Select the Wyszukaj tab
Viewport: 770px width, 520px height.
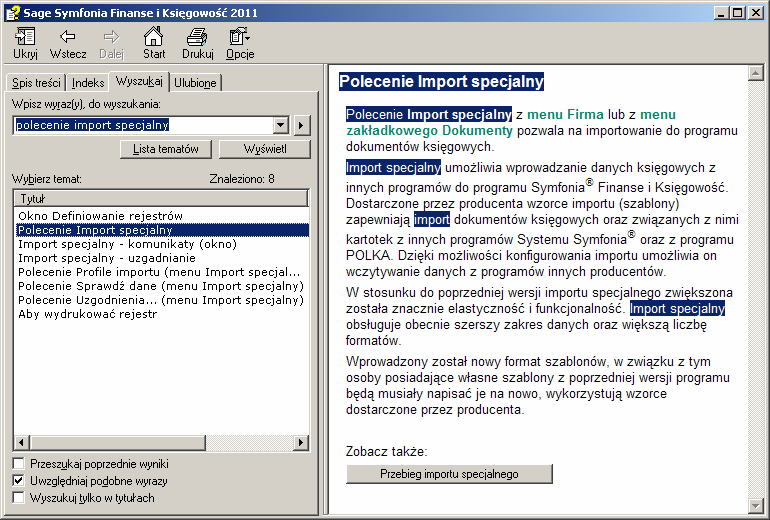pos(139,81)
